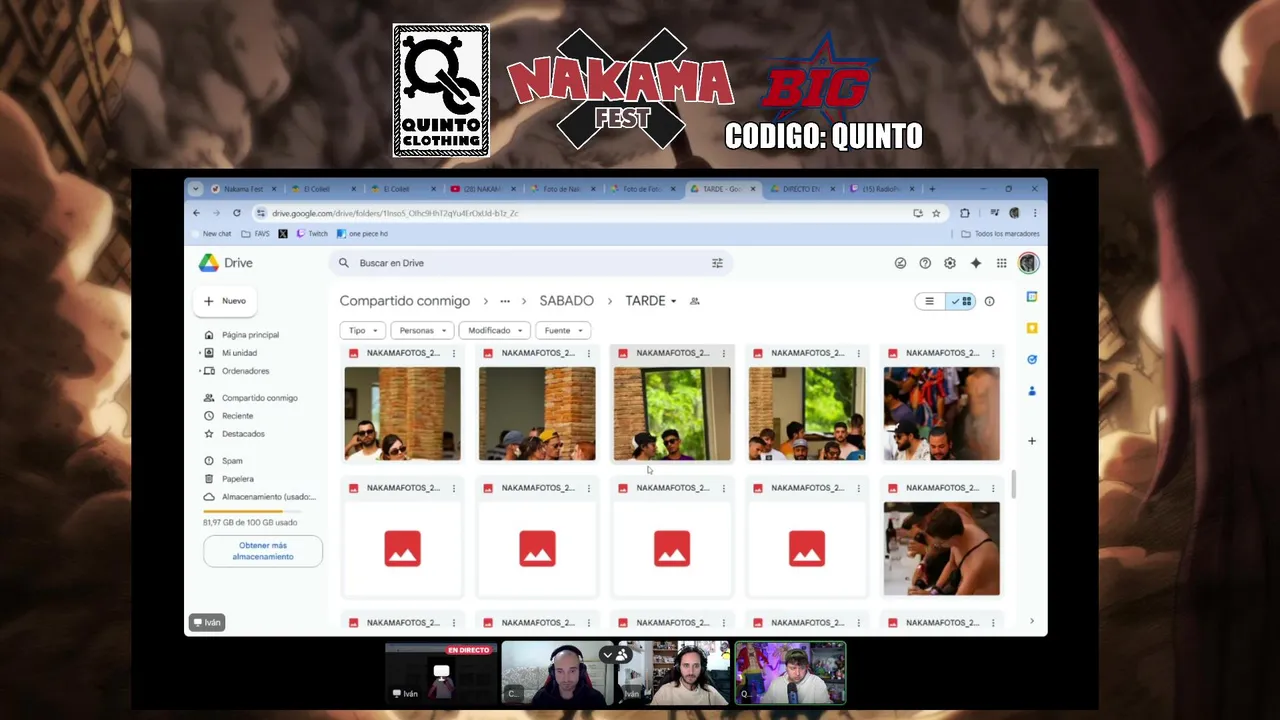This screenshot has width=1280, height=720.
Task: Click the Drive logo
Action: tap(225, 263)
